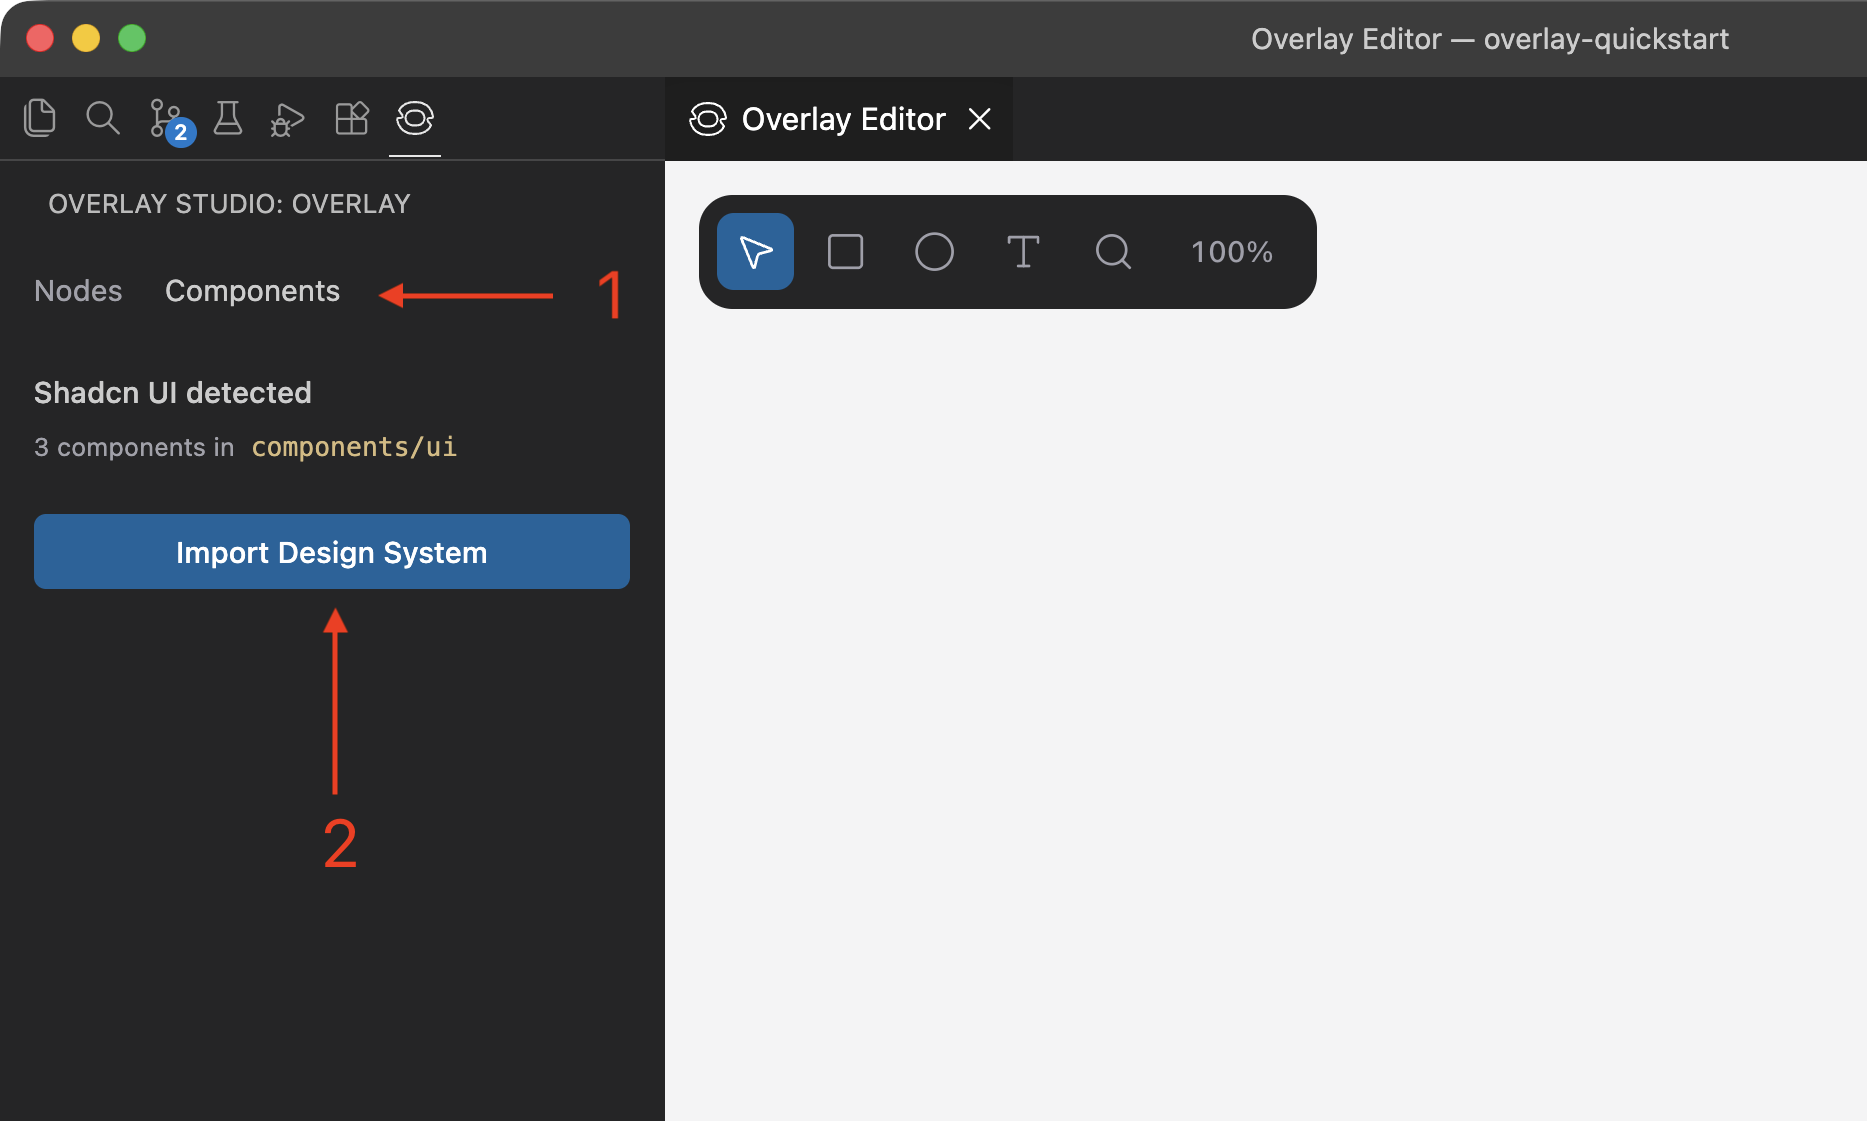Click the Shadcn UI detected heading
1867x1121 pixels.
pyautogui.click(x=173, y=393)
